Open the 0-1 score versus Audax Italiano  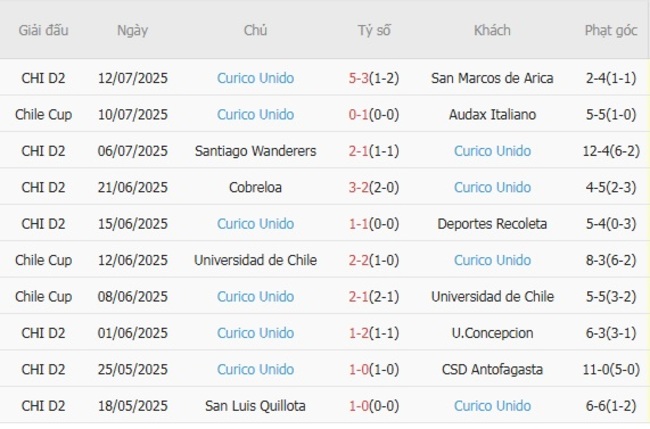361,114
